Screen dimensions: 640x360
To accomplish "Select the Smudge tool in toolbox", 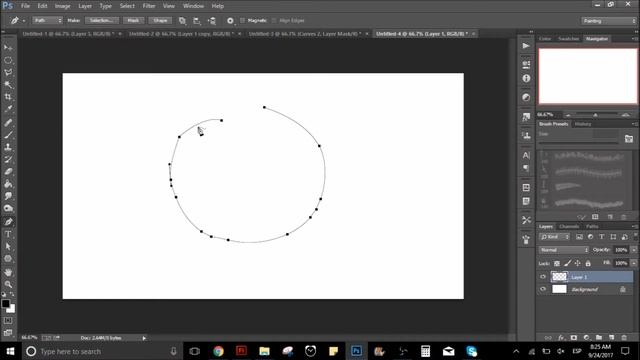I will tap(8, 196).
